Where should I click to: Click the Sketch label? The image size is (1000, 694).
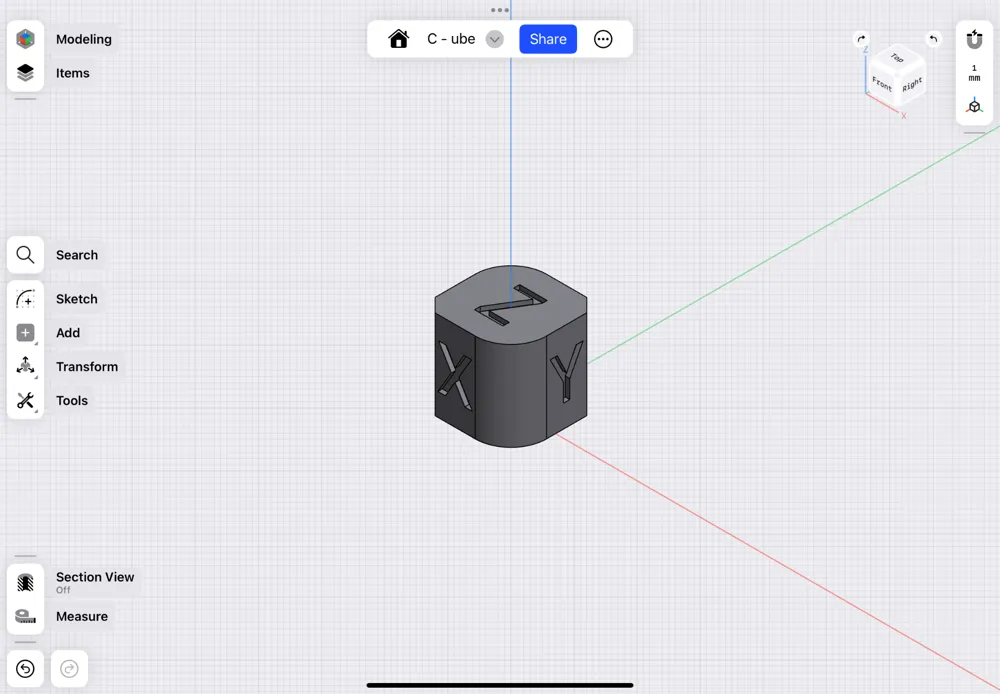(x=77, y=299)
